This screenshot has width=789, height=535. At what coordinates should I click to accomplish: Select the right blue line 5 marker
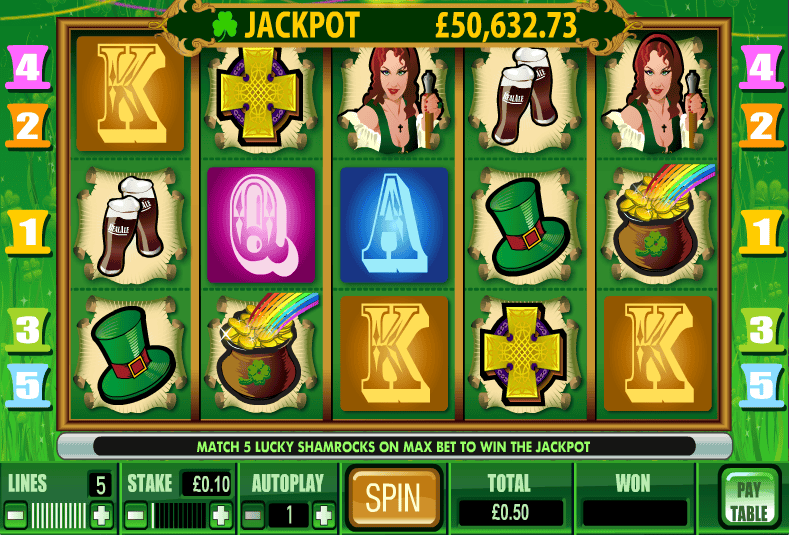[761, 386]
